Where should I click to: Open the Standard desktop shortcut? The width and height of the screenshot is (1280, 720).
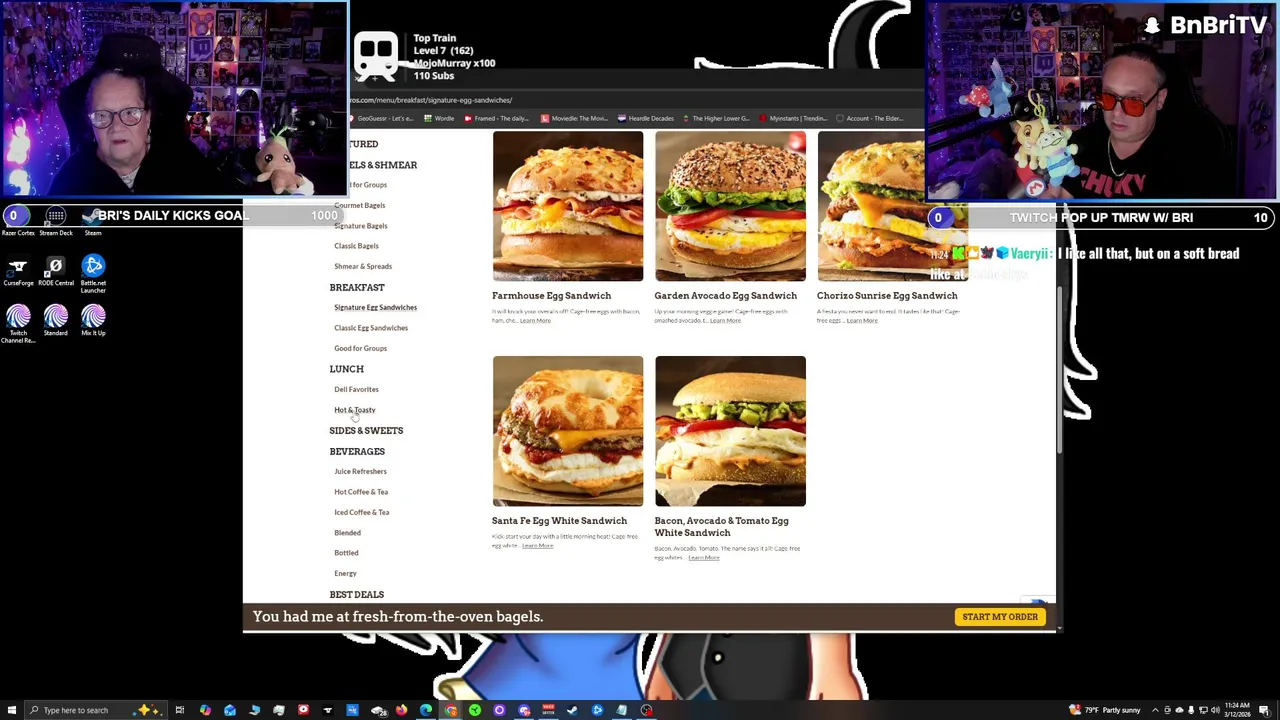[56, 321]
